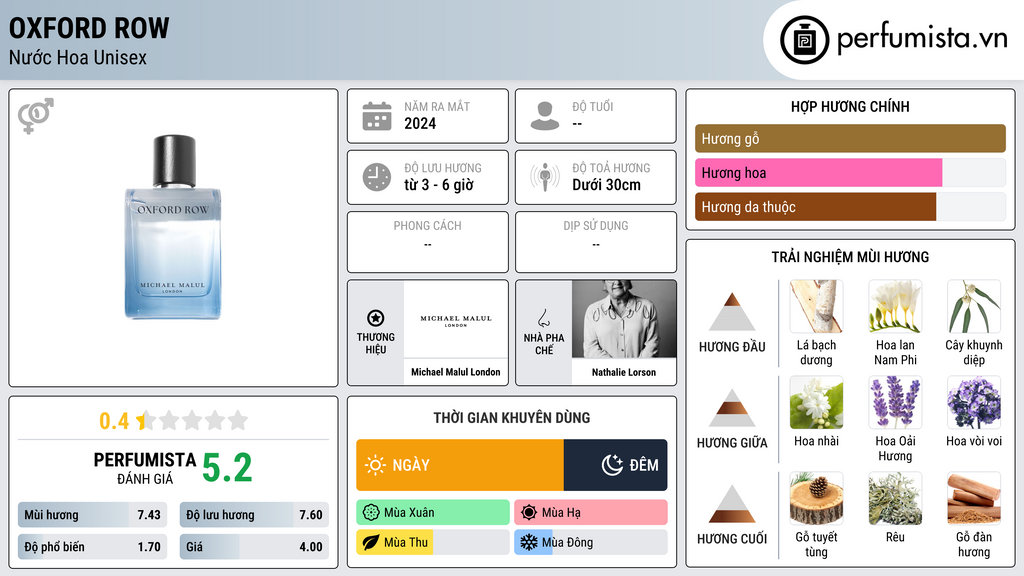1024x576 pixels.
Task: Open the Hoa nhài note image
Action: [816, 402]
